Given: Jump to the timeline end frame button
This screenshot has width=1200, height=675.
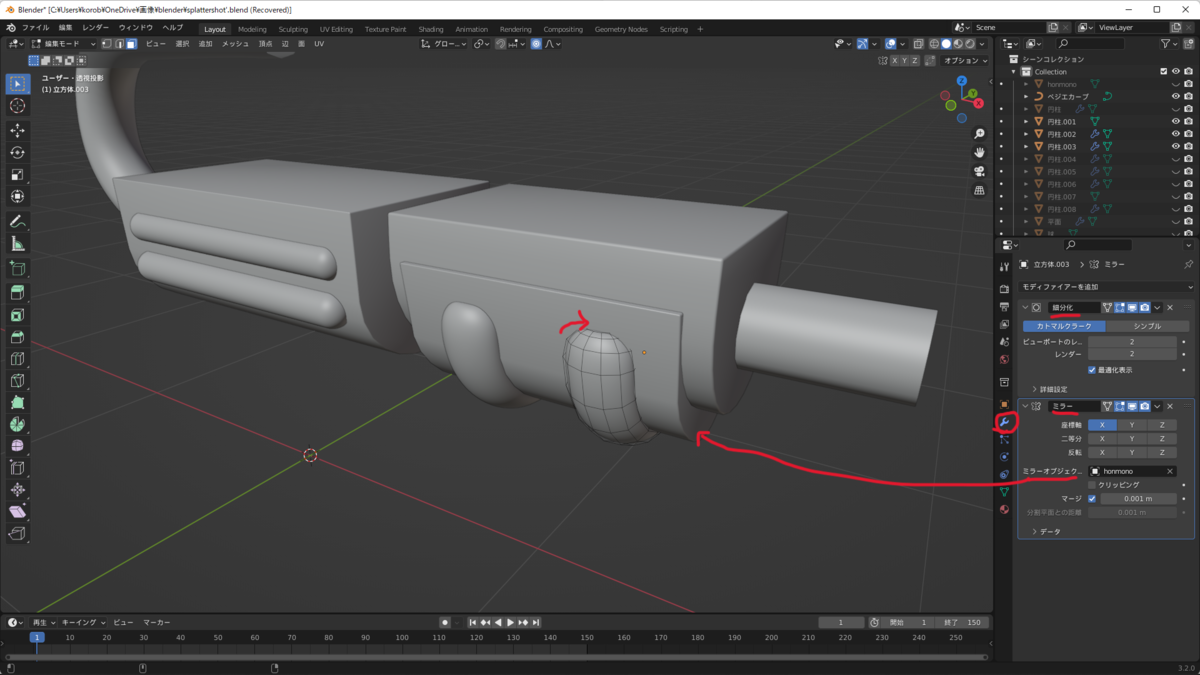Looking at the screenshot, I should pyautogui.click(x=536, y=622).
